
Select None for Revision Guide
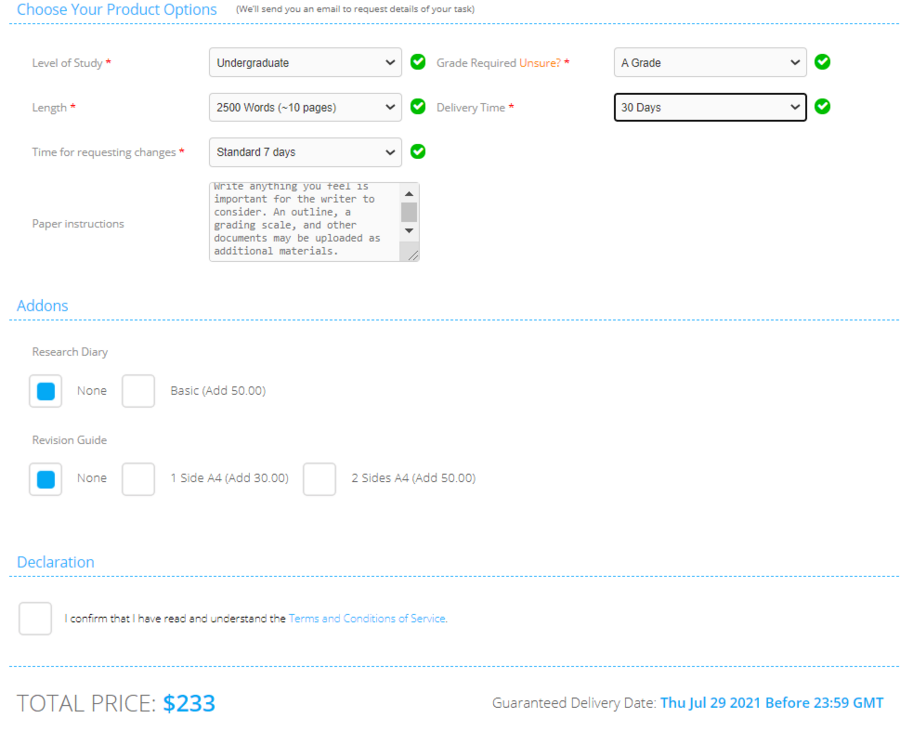(x=46, y=479)
